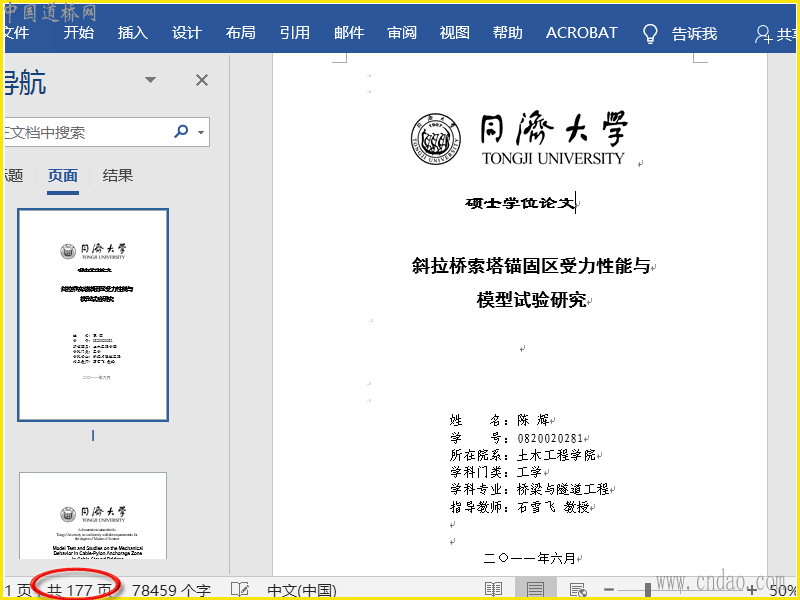
Task: Click the lightbulb Tell Me icon
Action: pos(649,34)
